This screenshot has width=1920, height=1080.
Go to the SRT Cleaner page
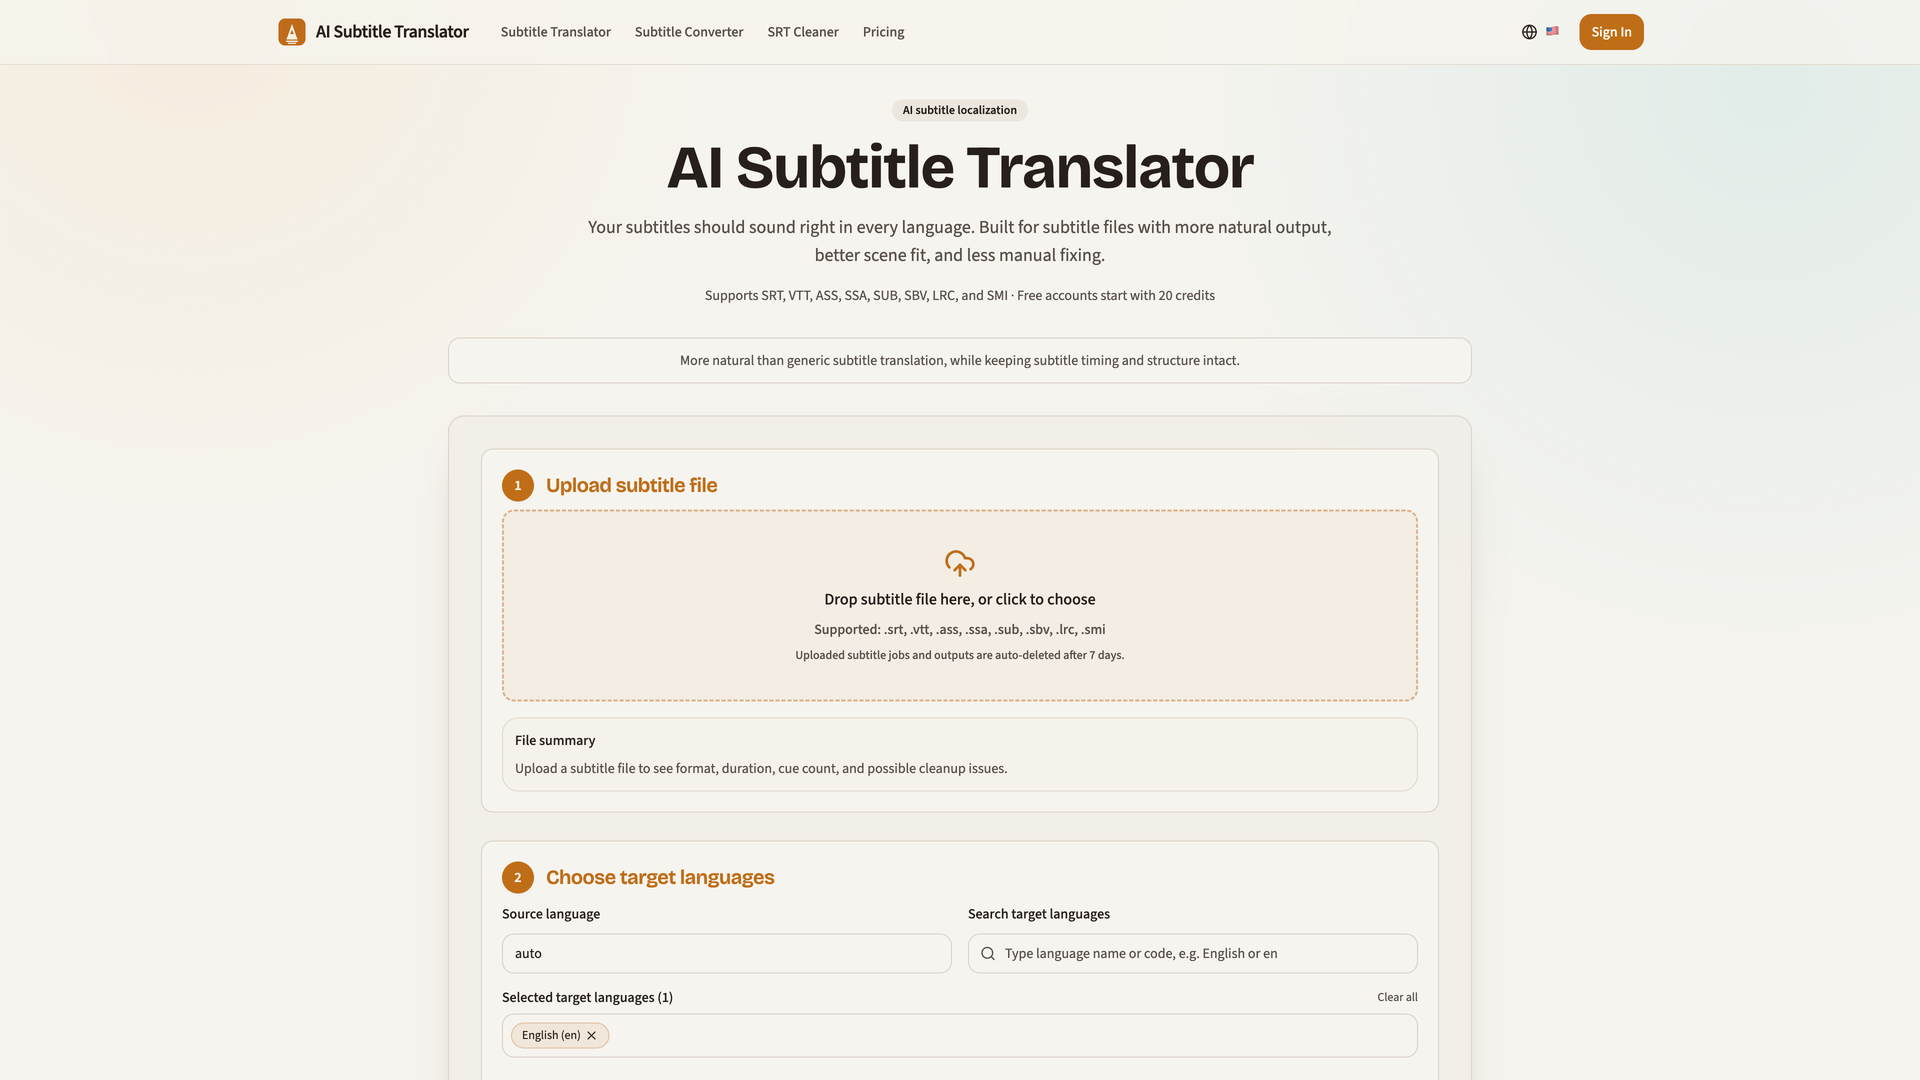[802, 32]
